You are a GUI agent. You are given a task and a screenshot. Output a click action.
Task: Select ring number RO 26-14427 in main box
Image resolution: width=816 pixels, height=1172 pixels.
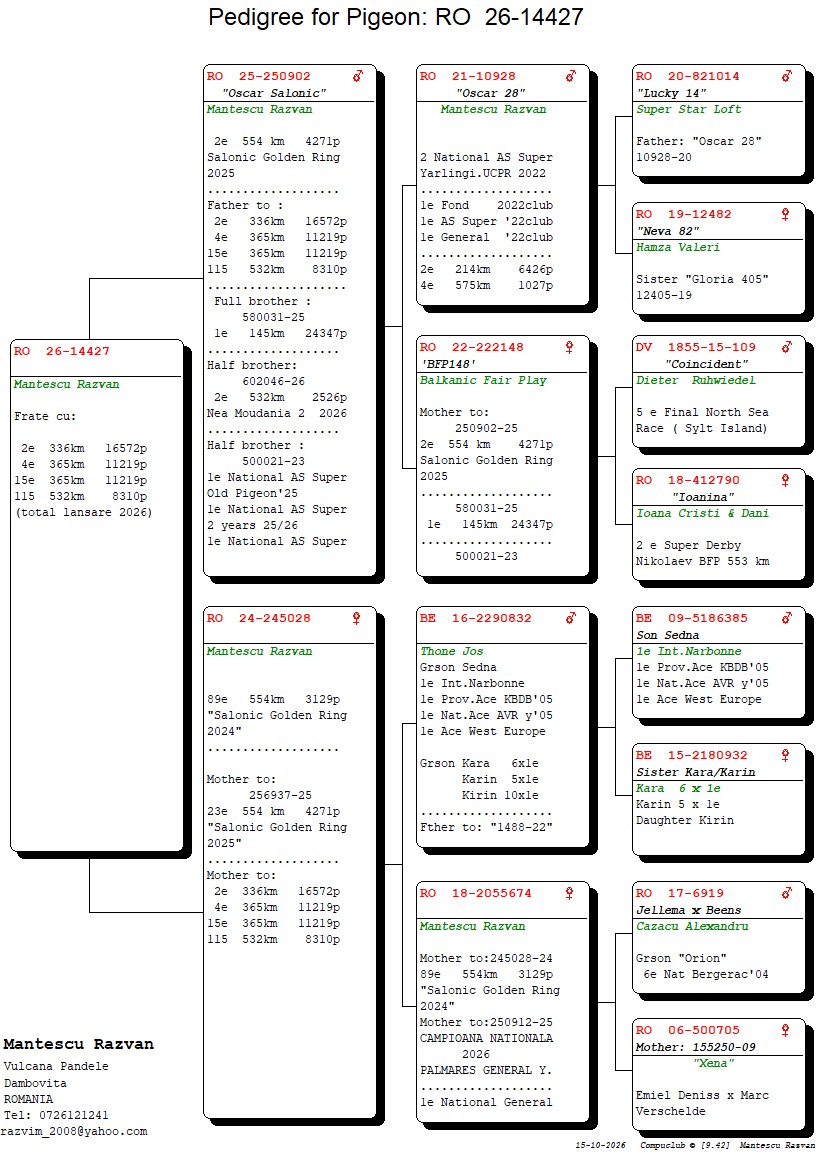pyautogui.click(x=61, y=351)
